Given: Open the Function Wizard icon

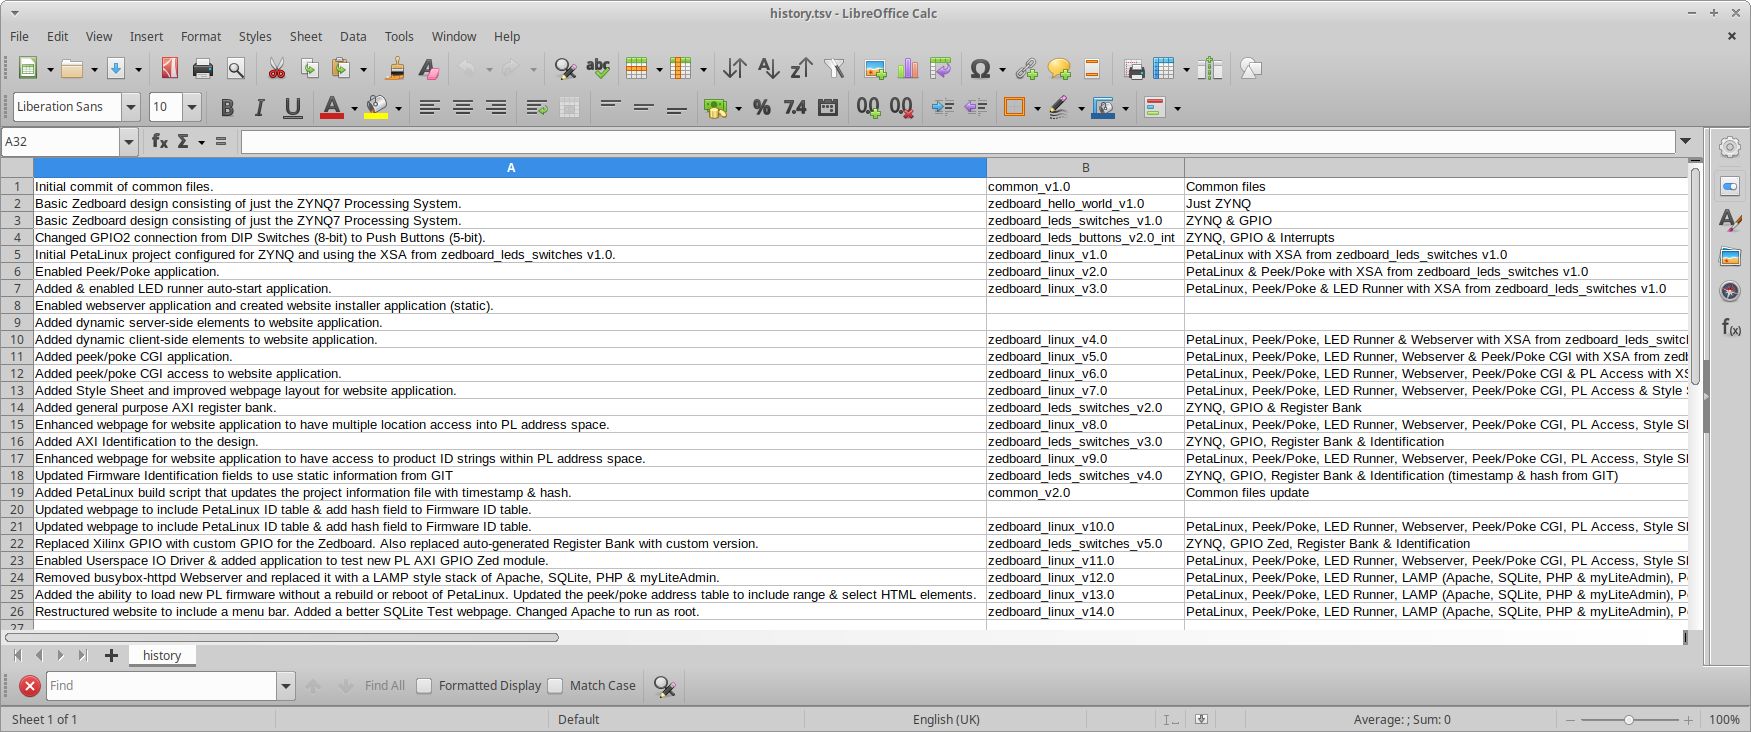Looking at the screenshot, I should [159, 142].
